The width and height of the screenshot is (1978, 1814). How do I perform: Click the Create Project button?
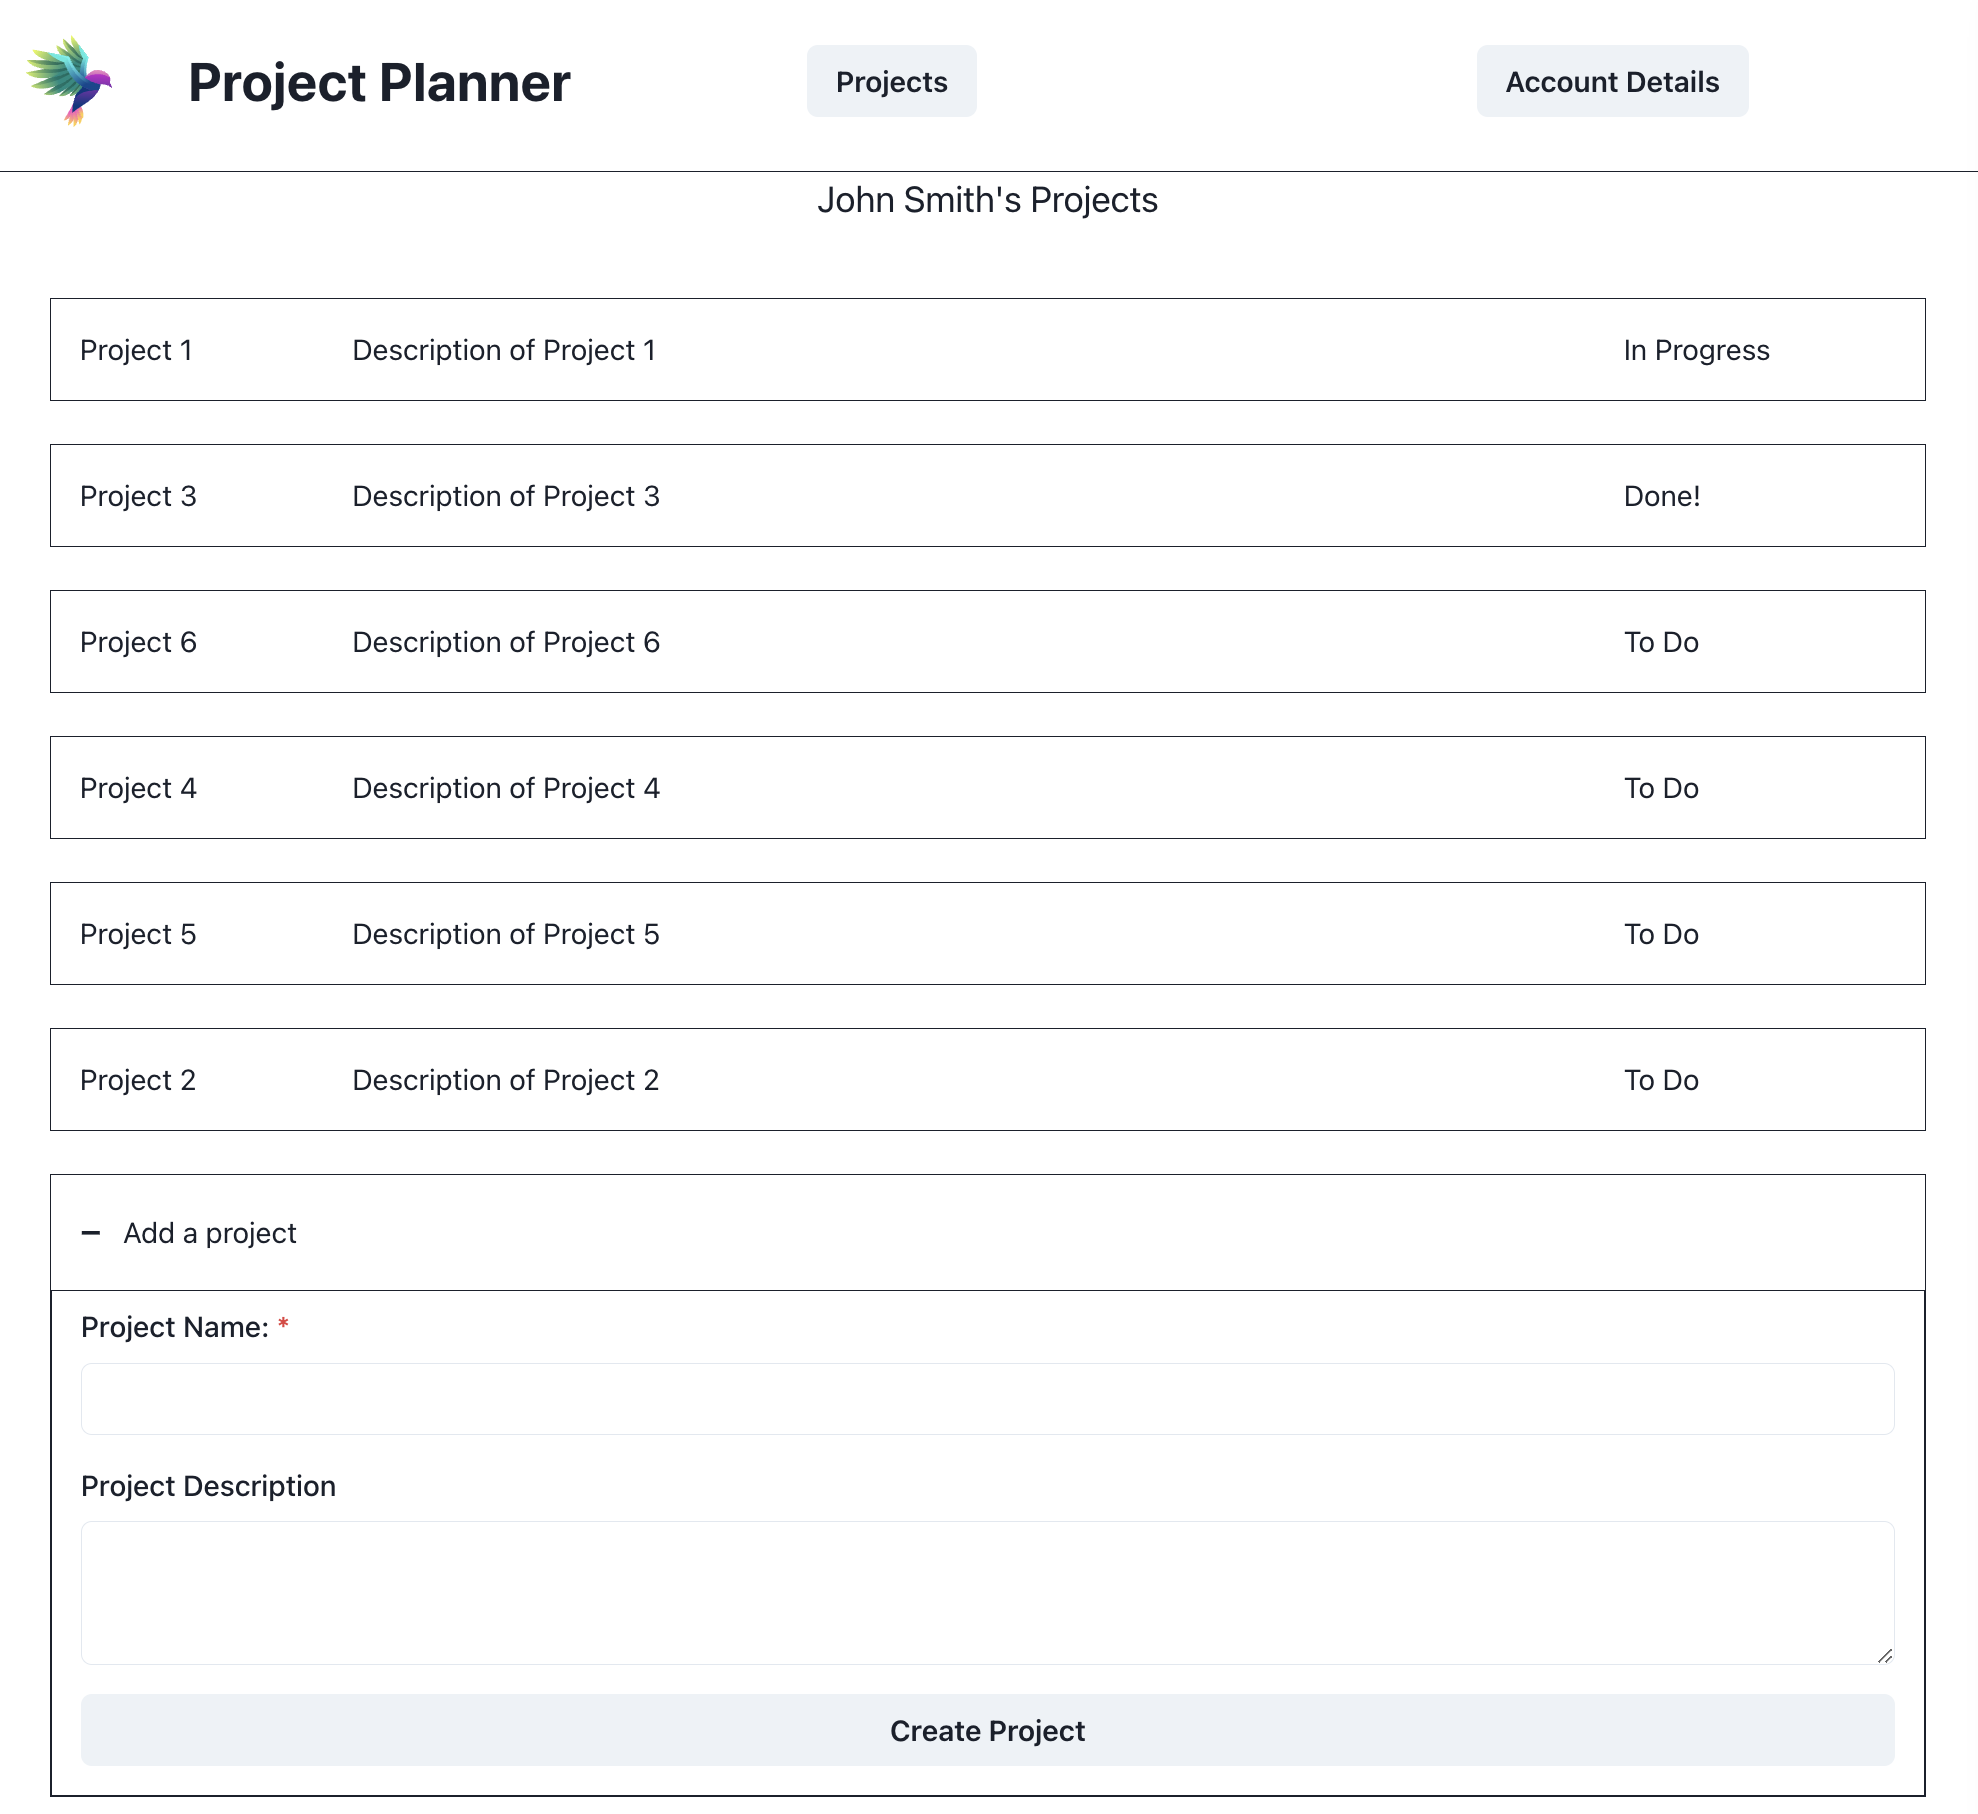[x=988, y=1730]
